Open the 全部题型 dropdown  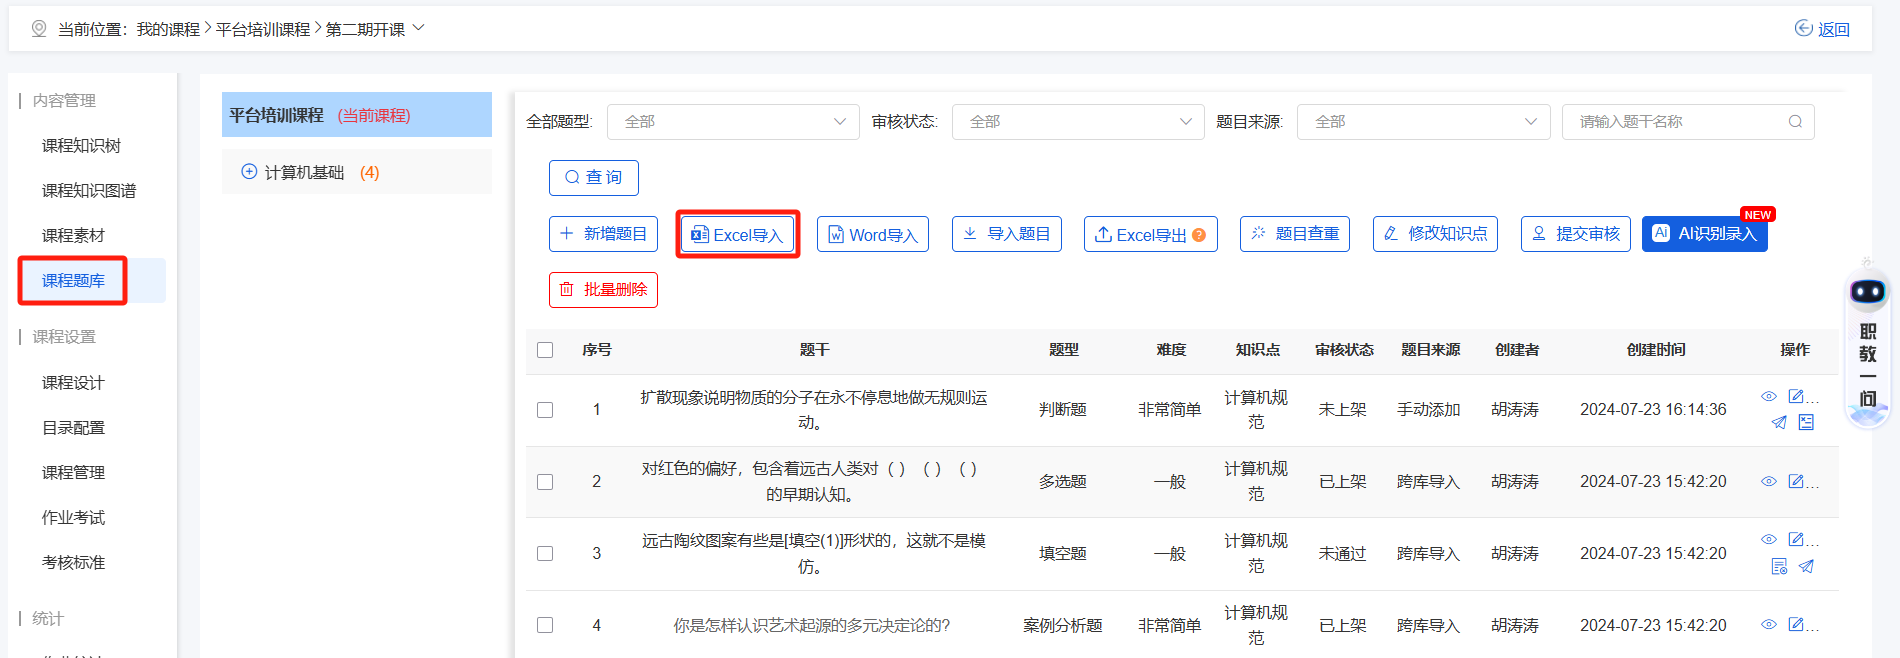pos(733,122)
